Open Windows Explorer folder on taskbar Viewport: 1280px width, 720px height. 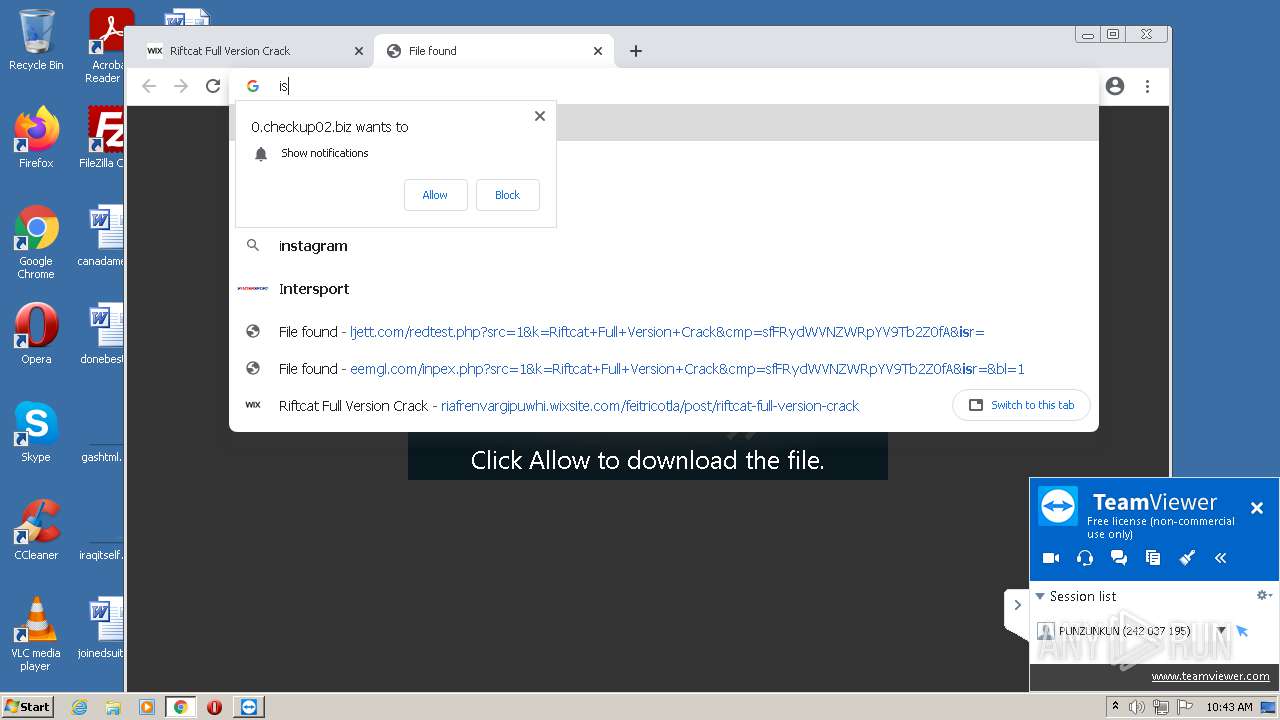113,707
